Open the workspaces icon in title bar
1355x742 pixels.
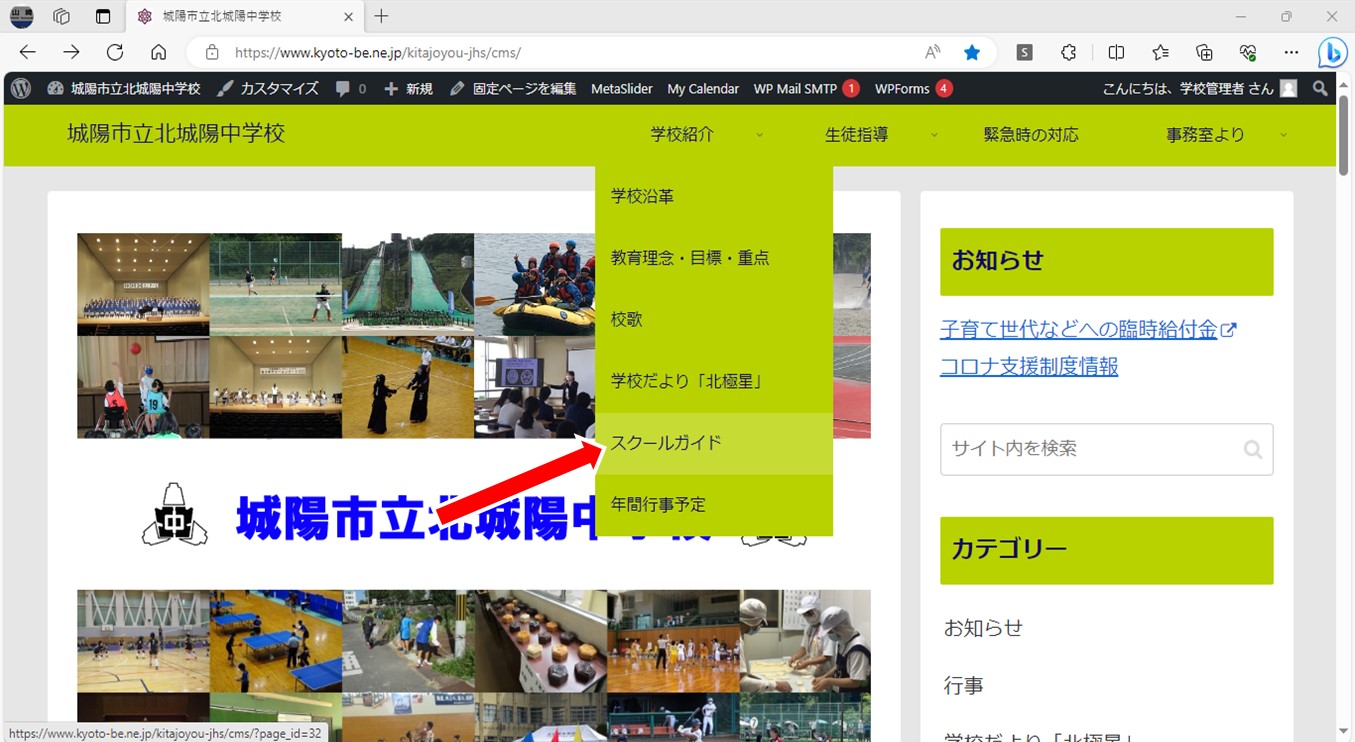click(x=61, y=16)
